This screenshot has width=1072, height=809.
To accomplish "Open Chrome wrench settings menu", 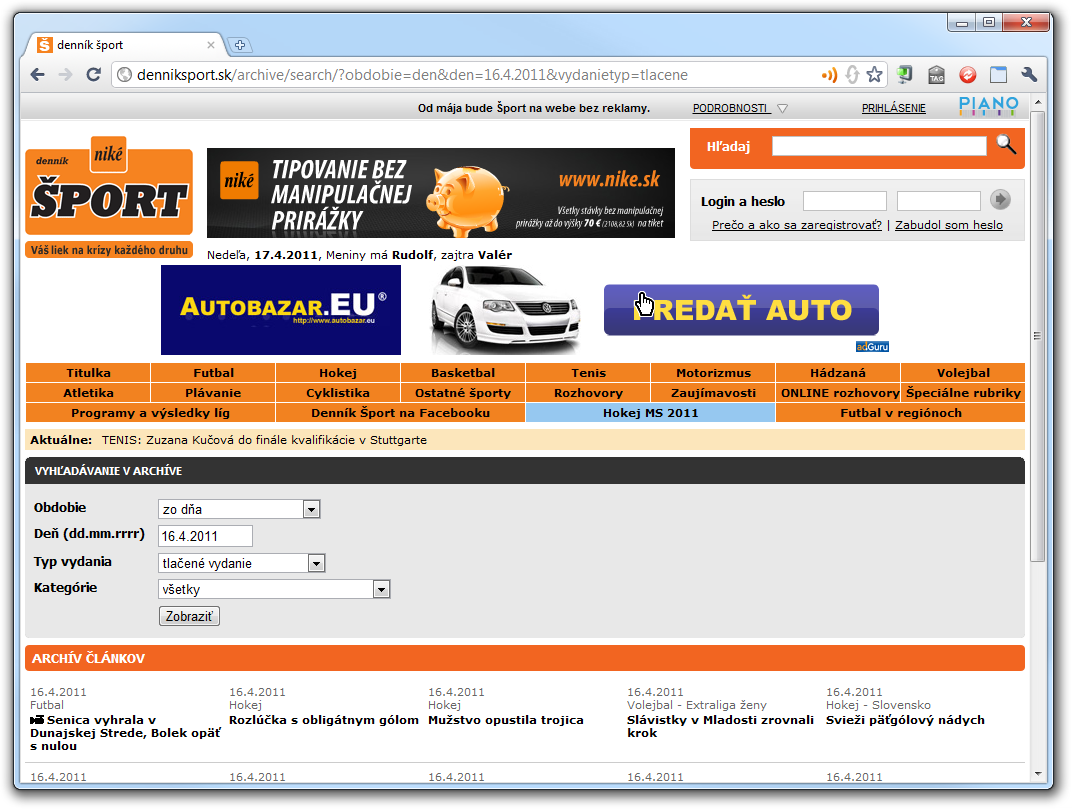I will [x=1029, y=75].
